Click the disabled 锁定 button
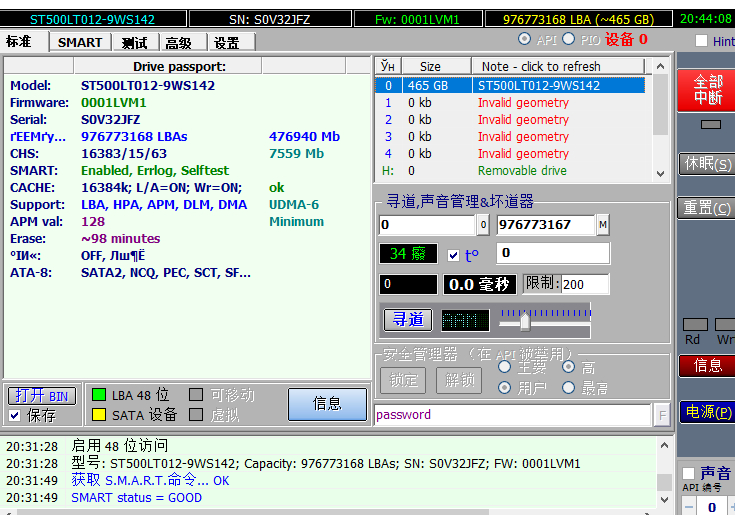Screen dimensions: 735x515 pyautogui.click(x=403, y=380)
